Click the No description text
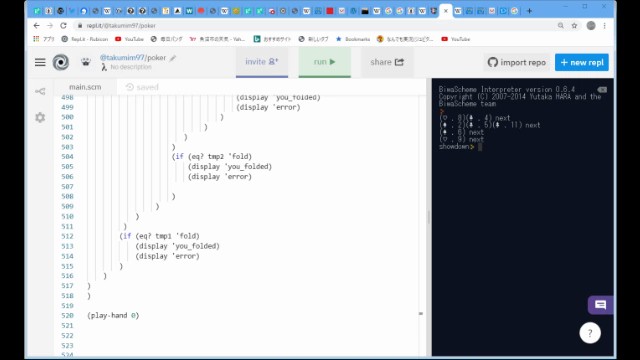640x360 pixels. tap(131, 67)
